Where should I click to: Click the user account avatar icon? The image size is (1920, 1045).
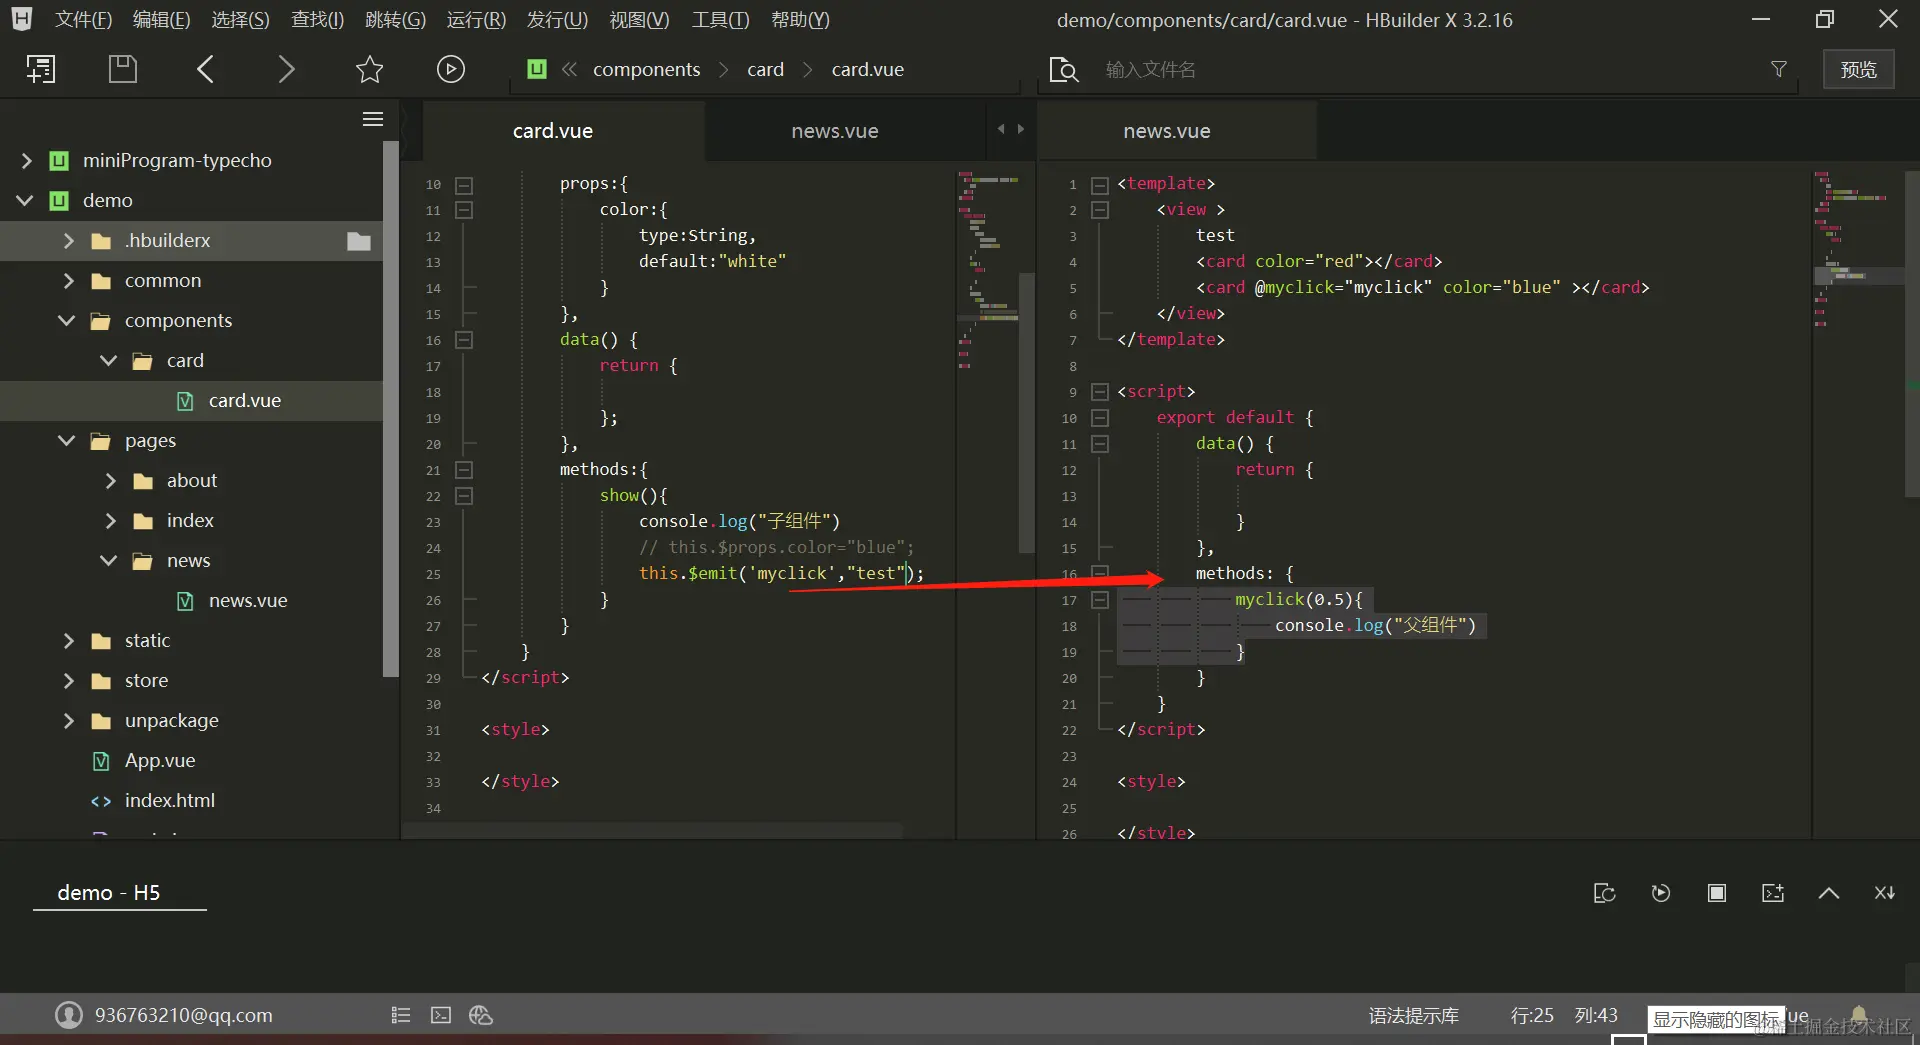pos(69,1015)
